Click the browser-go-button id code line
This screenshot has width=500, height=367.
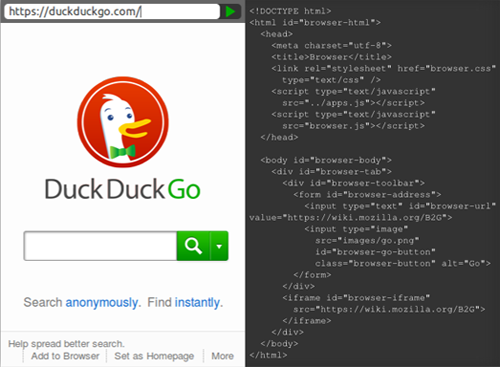pos(375,252)
